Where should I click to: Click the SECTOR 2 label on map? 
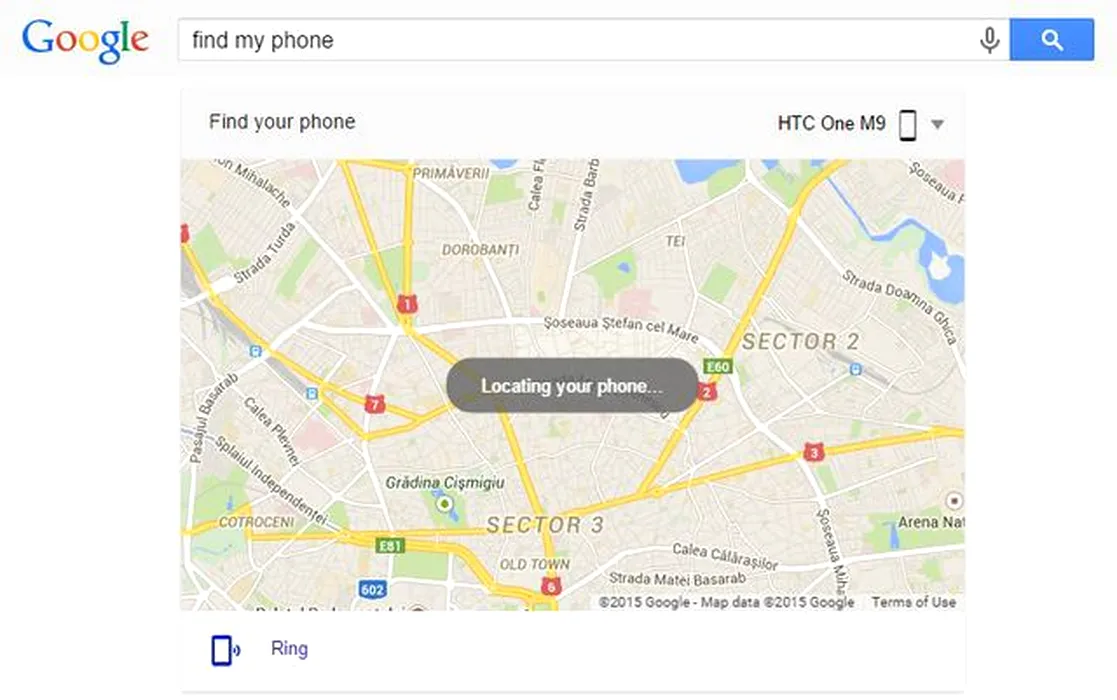(x=800, y=342)
